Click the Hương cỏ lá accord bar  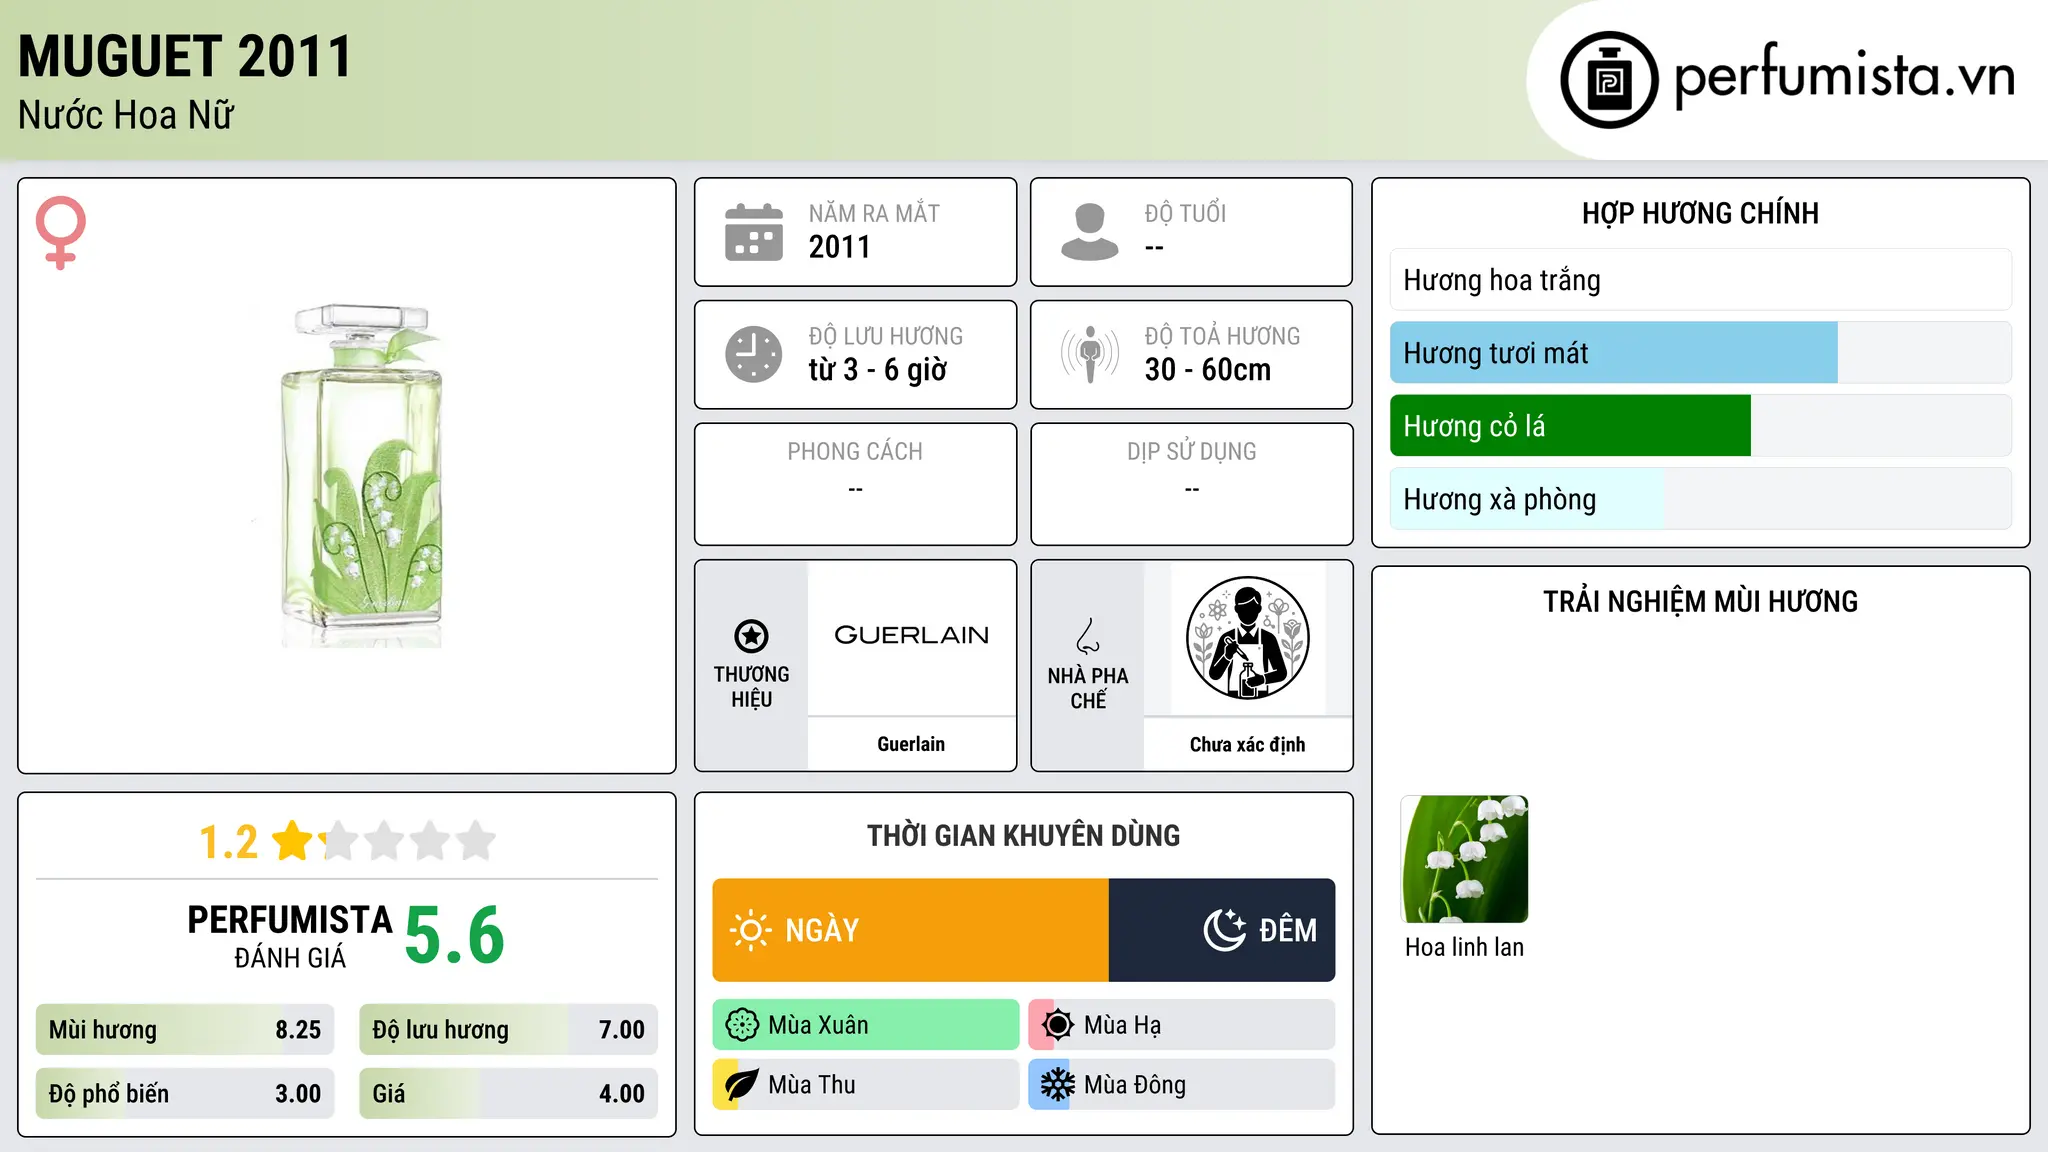[1701, 426]
